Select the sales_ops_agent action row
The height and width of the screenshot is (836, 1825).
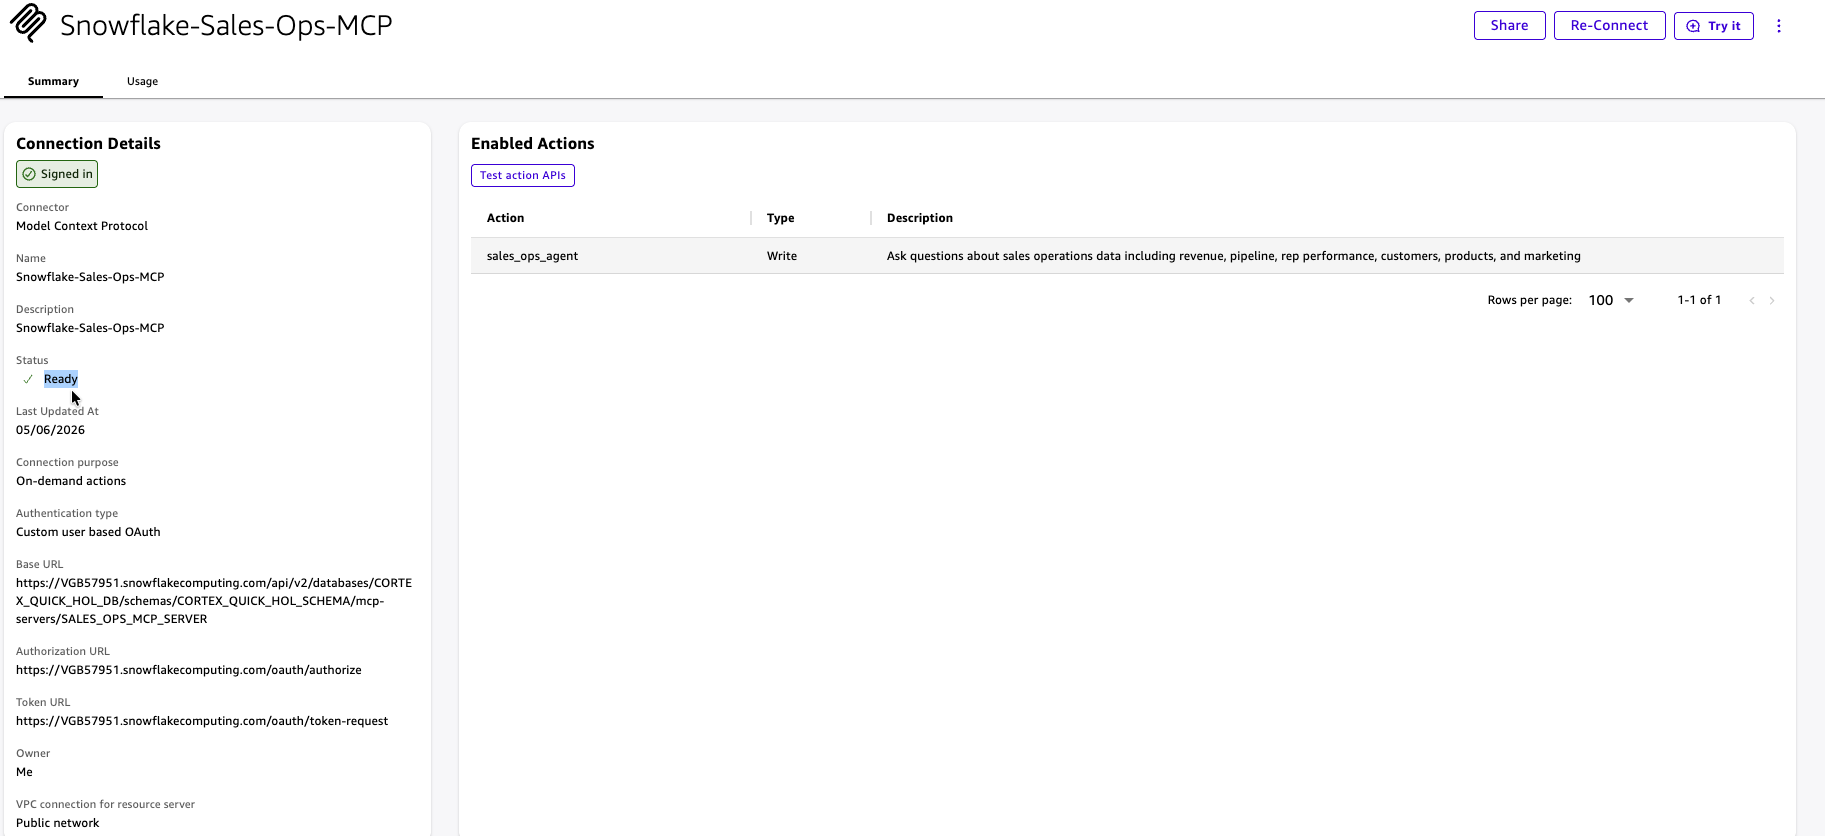point(1127,256)
